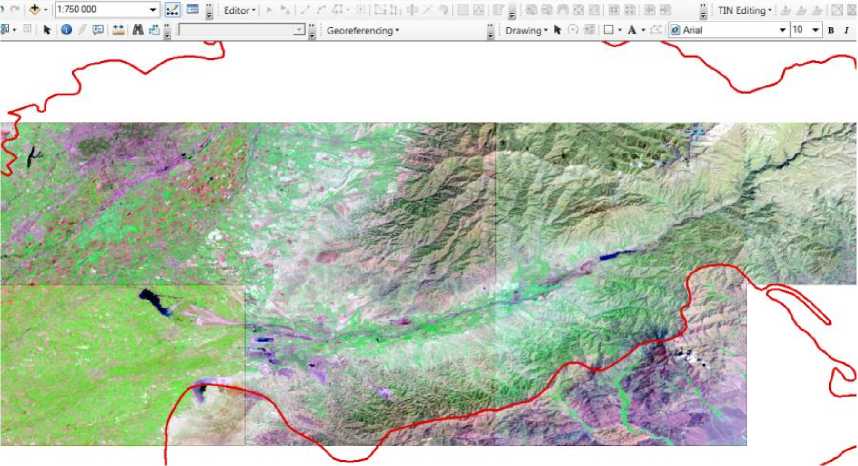Click the Find Route icon
This screenshot has height=466, width=858.
pyautogui.click(x=154, y=30)
